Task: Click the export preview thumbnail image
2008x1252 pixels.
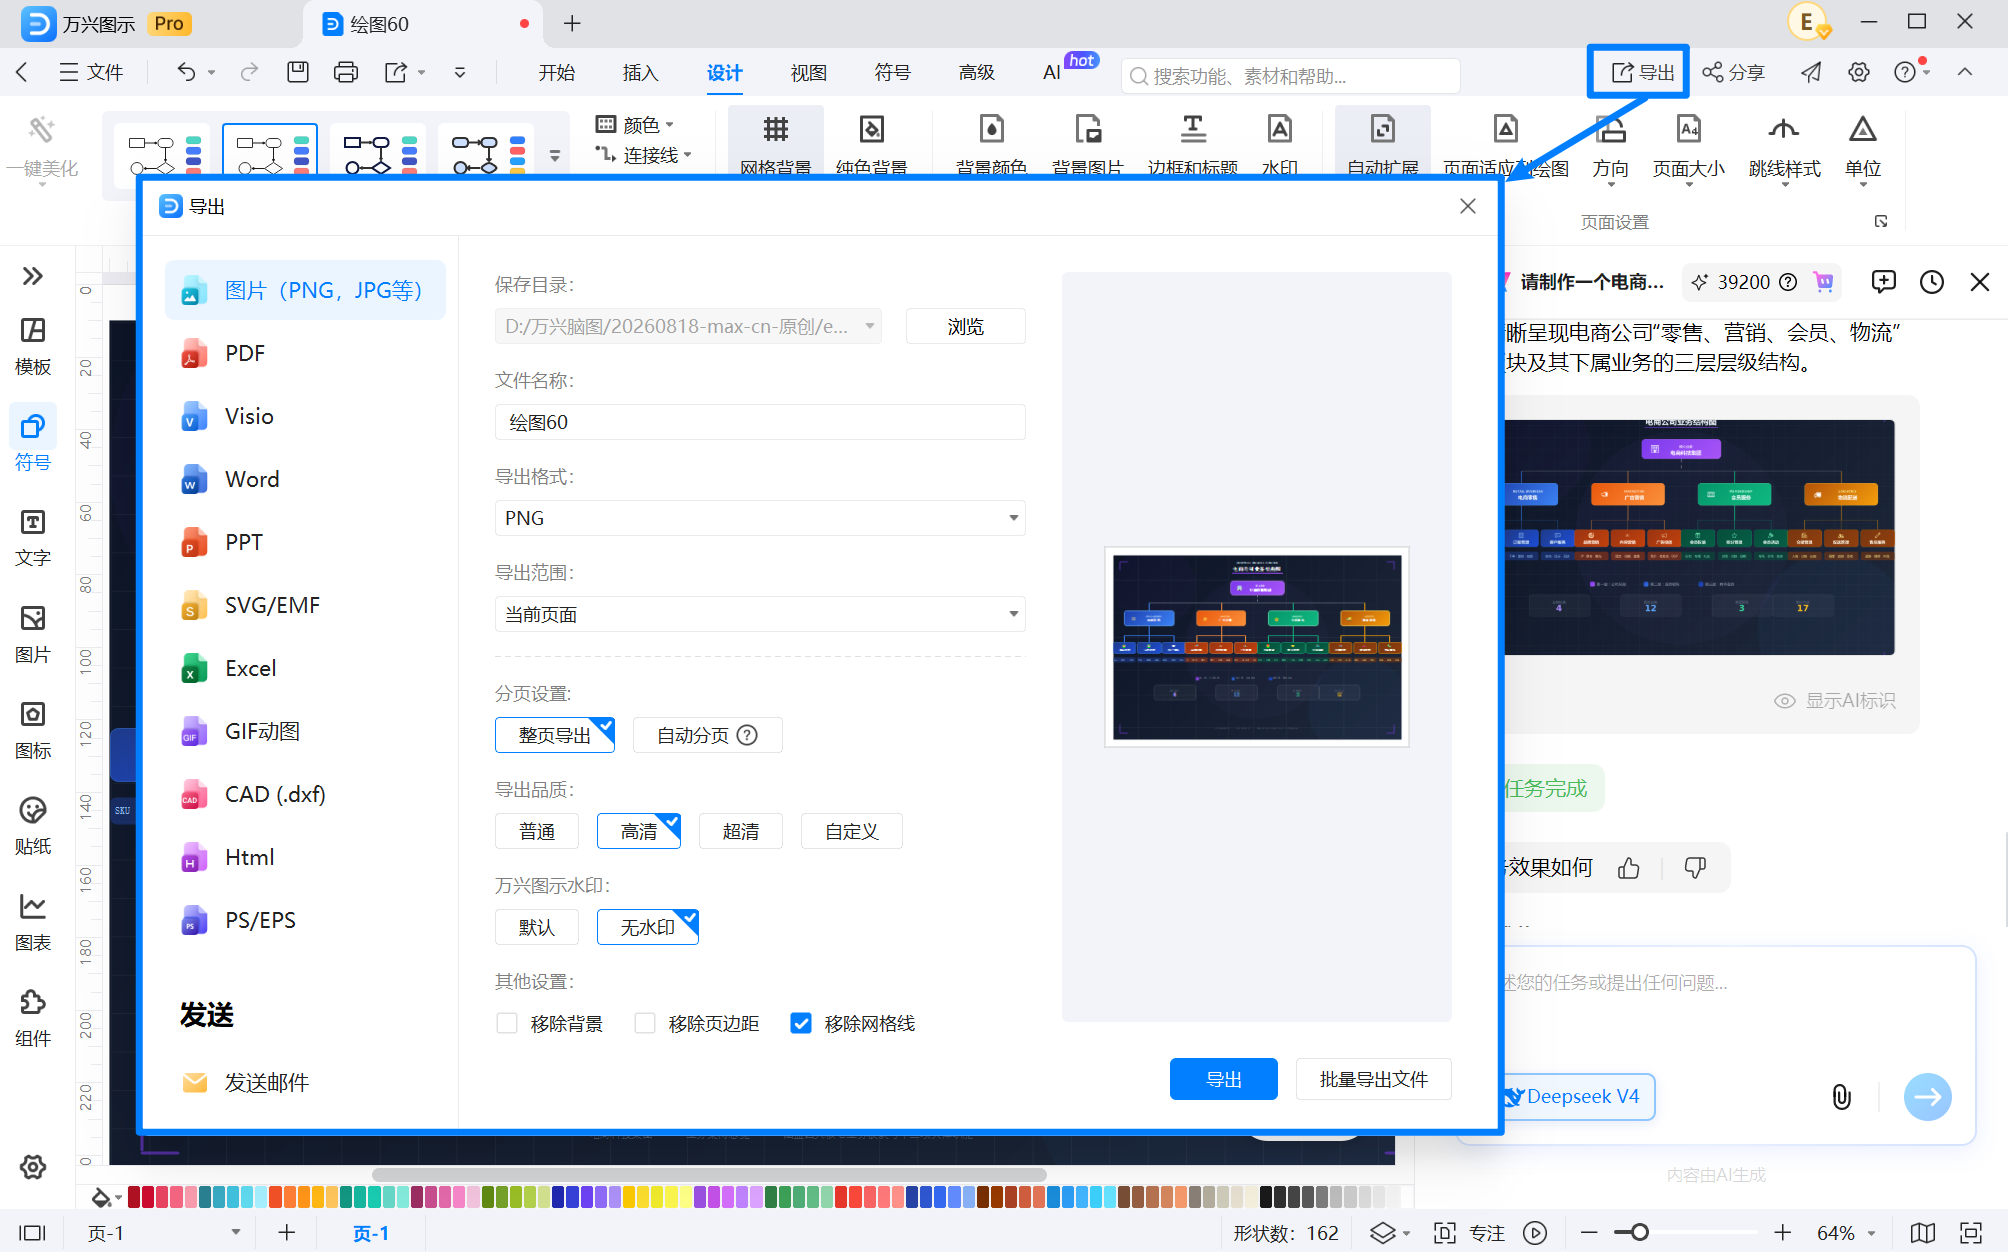Action: tap(1257, 647)
